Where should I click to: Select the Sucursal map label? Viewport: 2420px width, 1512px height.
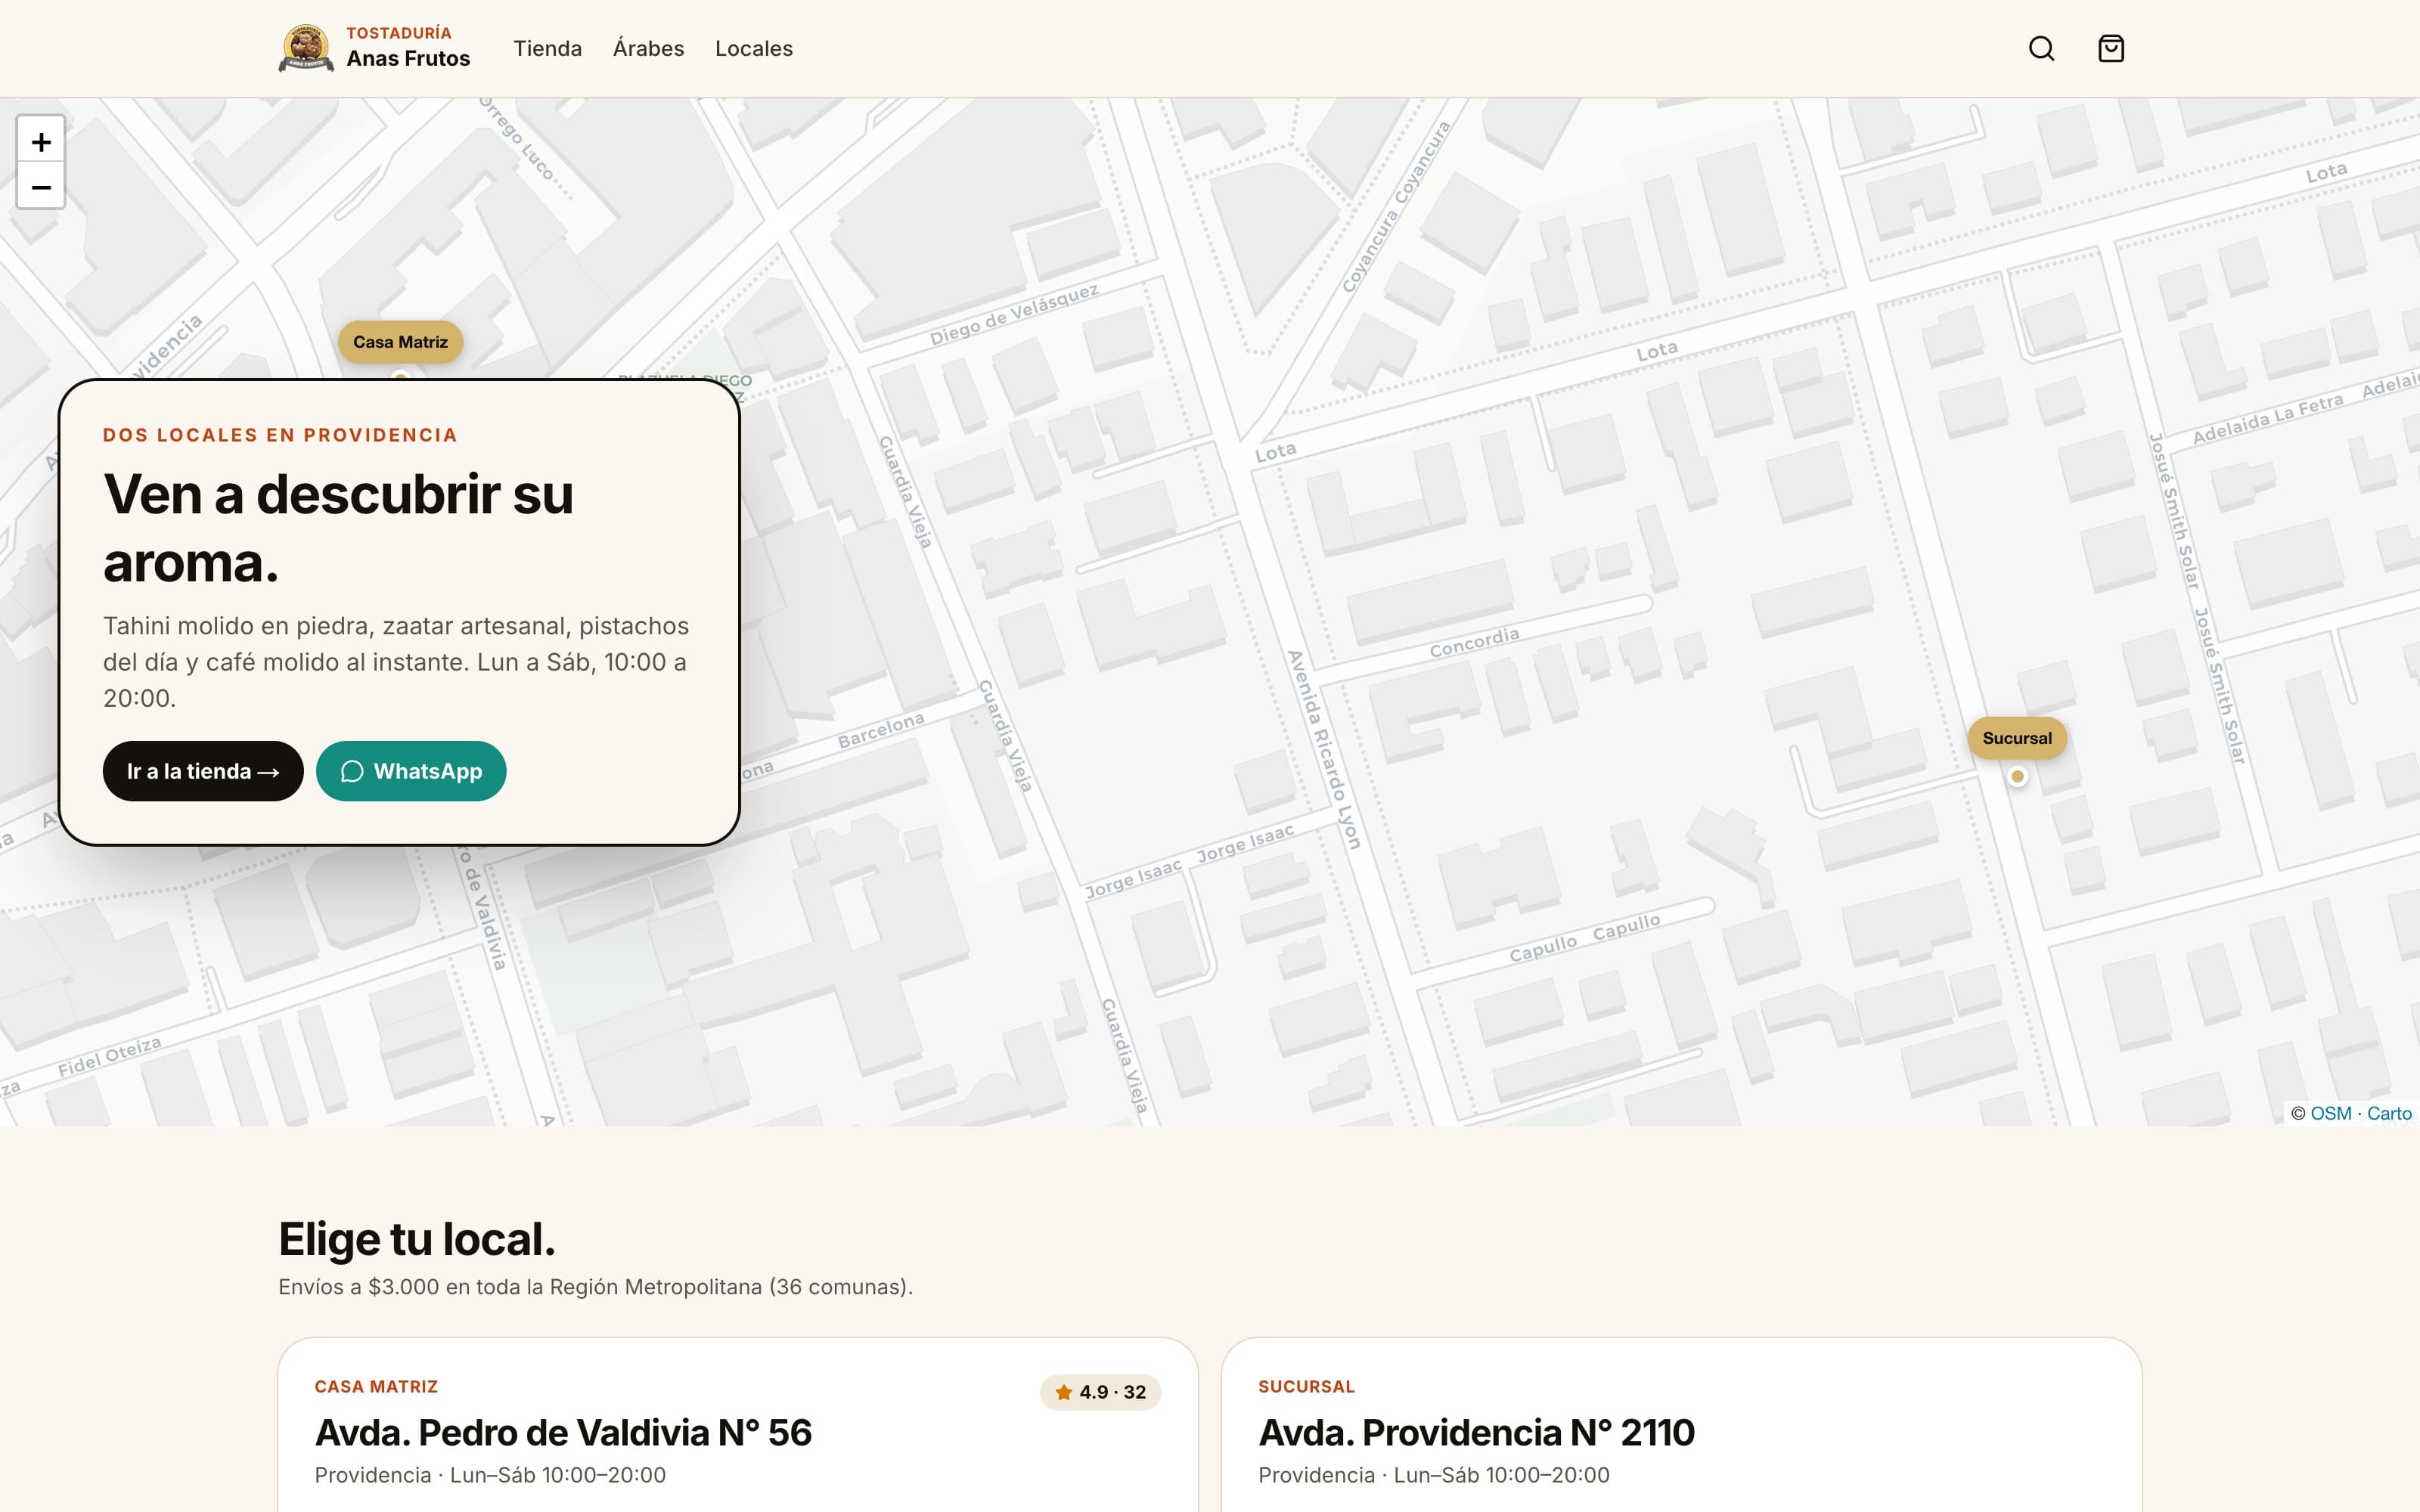[x=2017, y=738]
